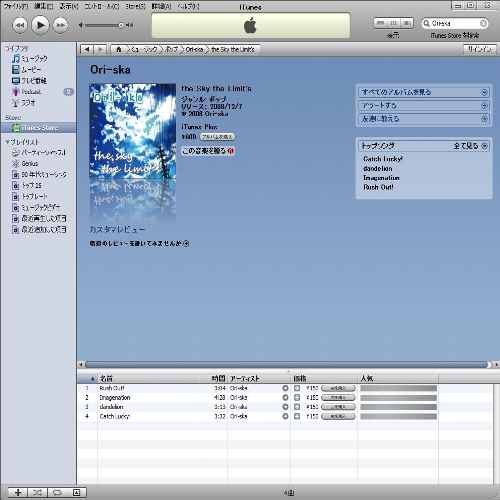This screenshot has width=500, height=500.
Task: Open the Store menu
Action: [135, 6]
